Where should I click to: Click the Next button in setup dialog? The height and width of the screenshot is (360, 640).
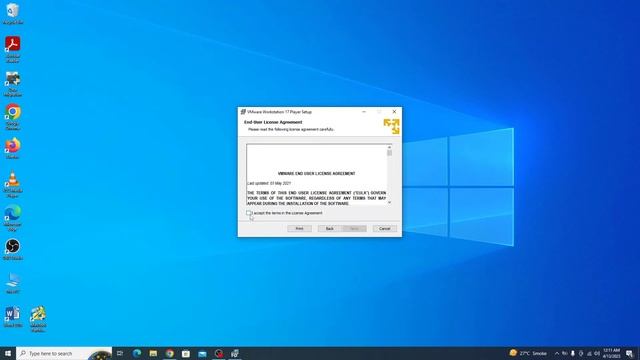point(354,229)
